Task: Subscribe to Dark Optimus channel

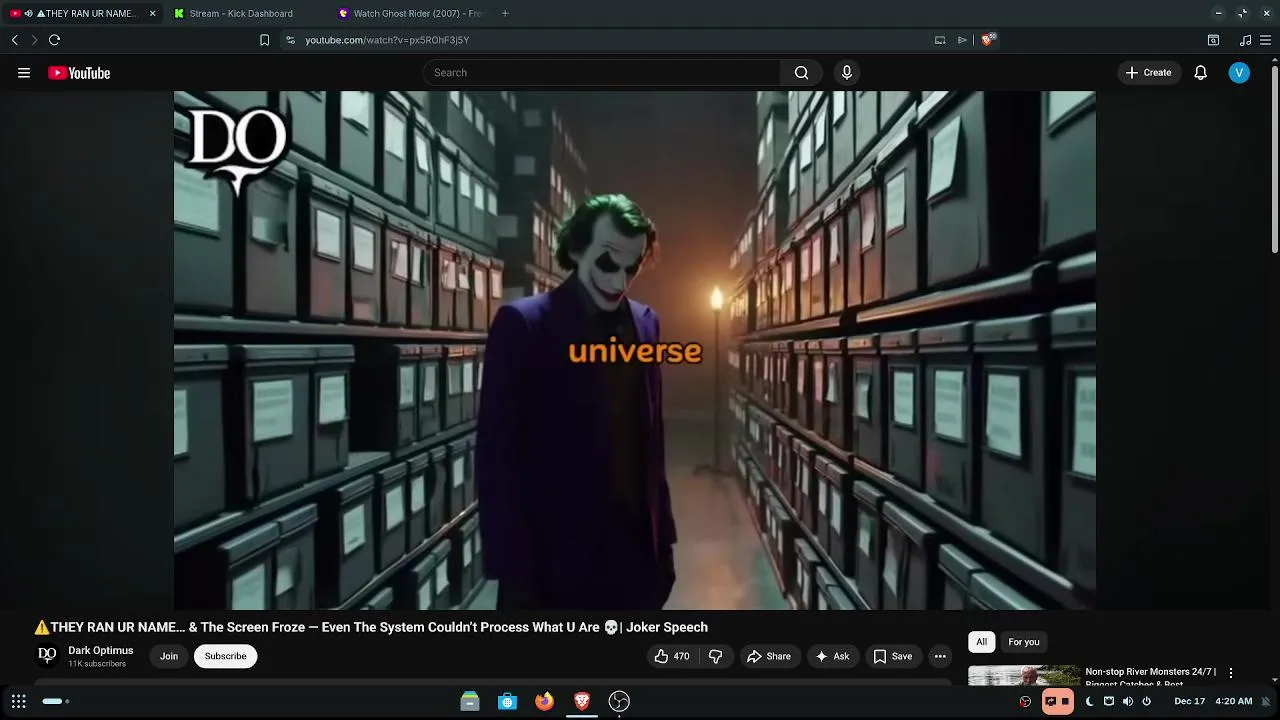Action: pos(225,656)
